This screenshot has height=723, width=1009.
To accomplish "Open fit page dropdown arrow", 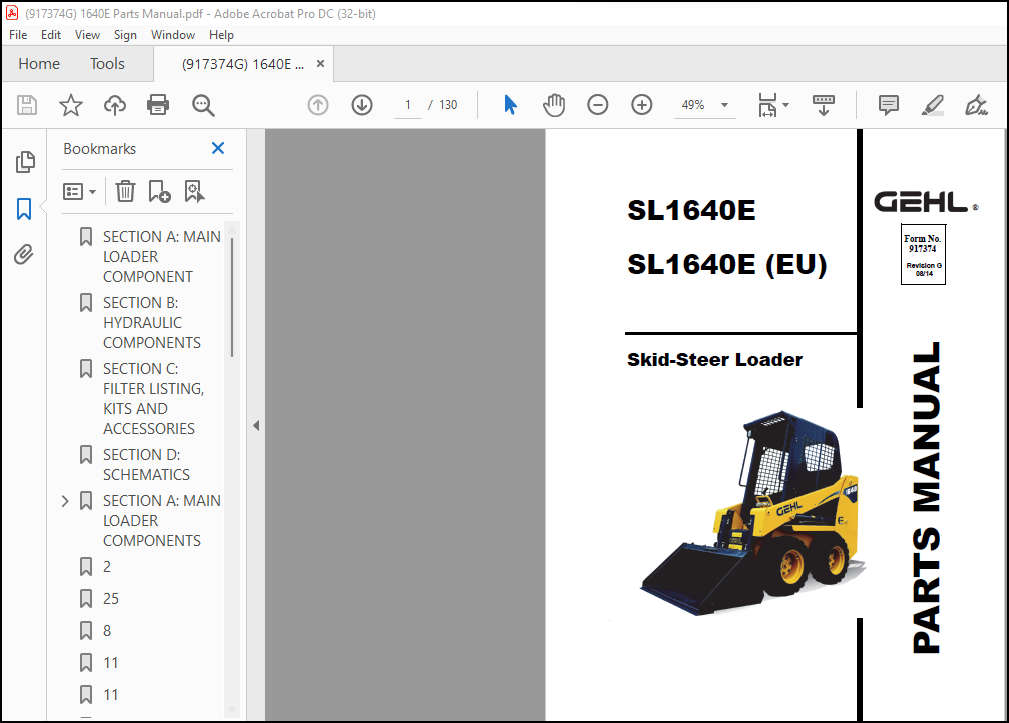I will 785,105.
